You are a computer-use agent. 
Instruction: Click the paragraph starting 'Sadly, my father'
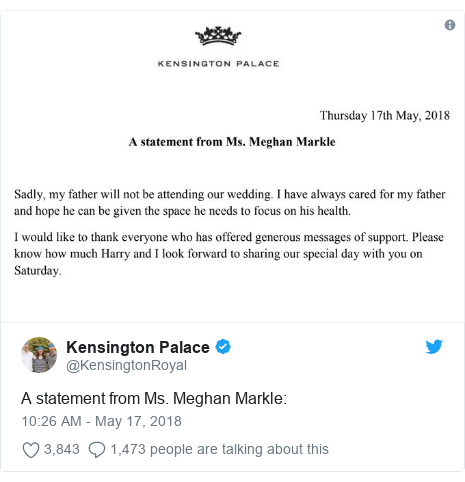point(230,202)
